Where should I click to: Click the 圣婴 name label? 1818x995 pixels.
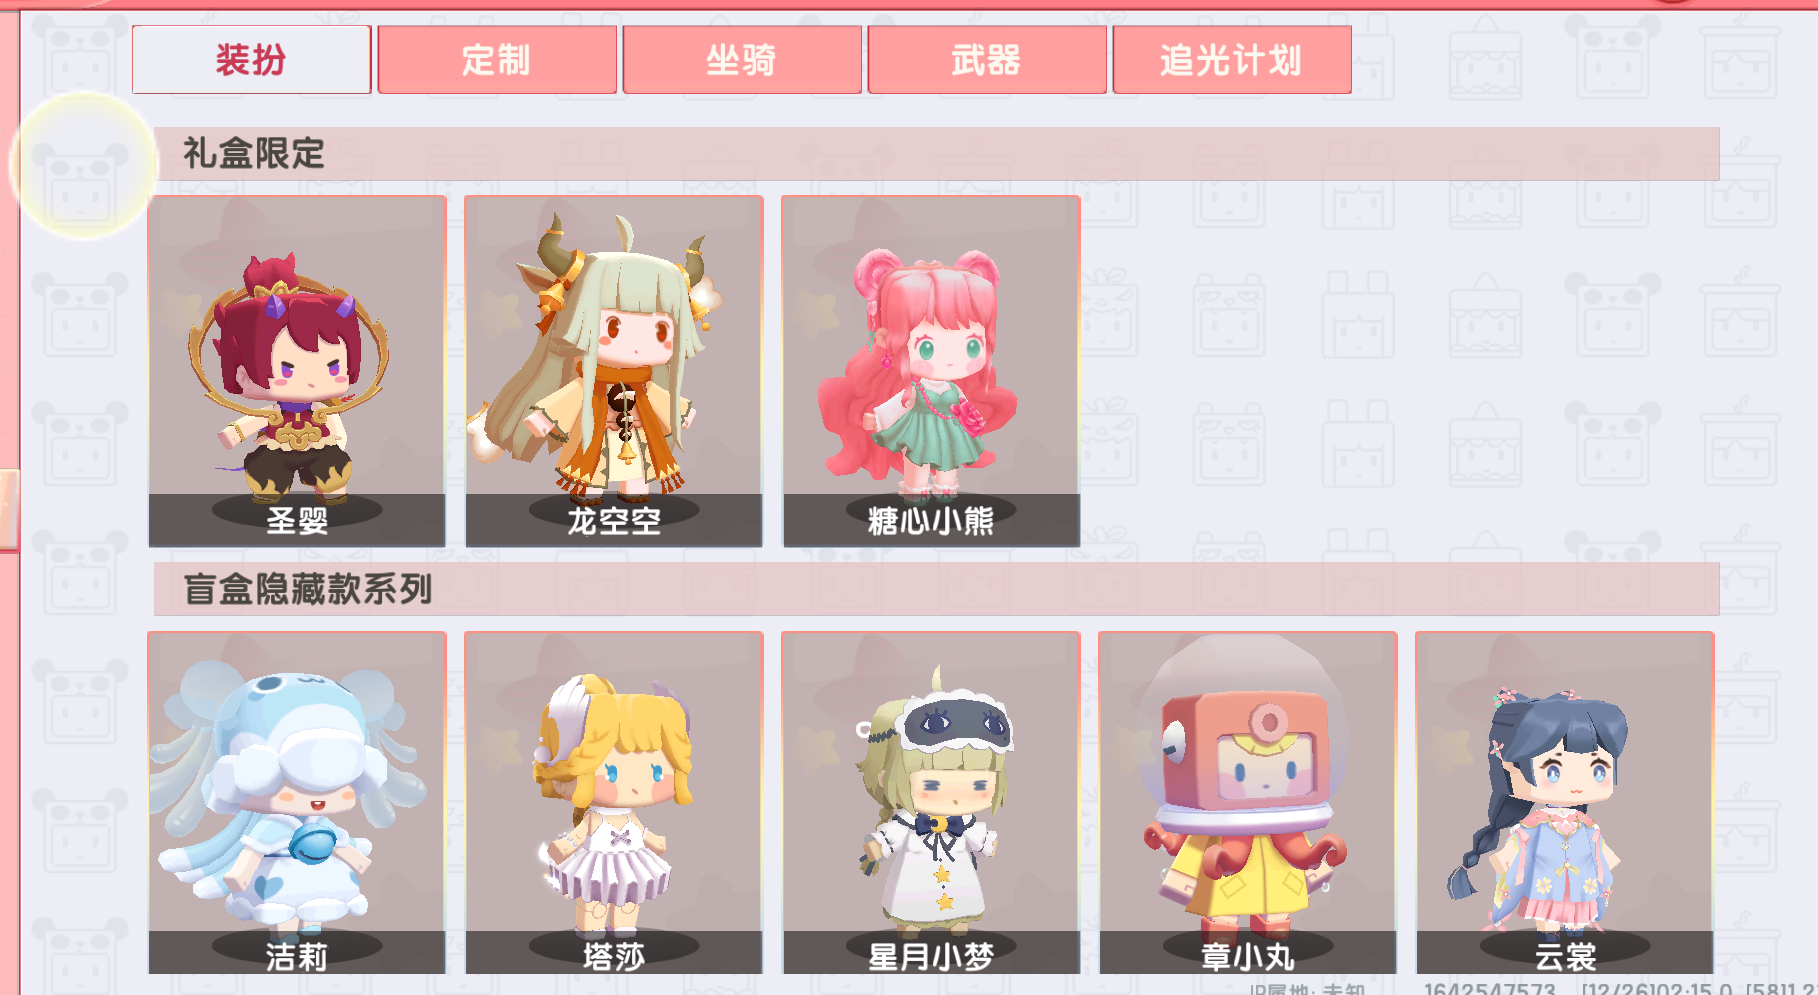tap(297, 521)
